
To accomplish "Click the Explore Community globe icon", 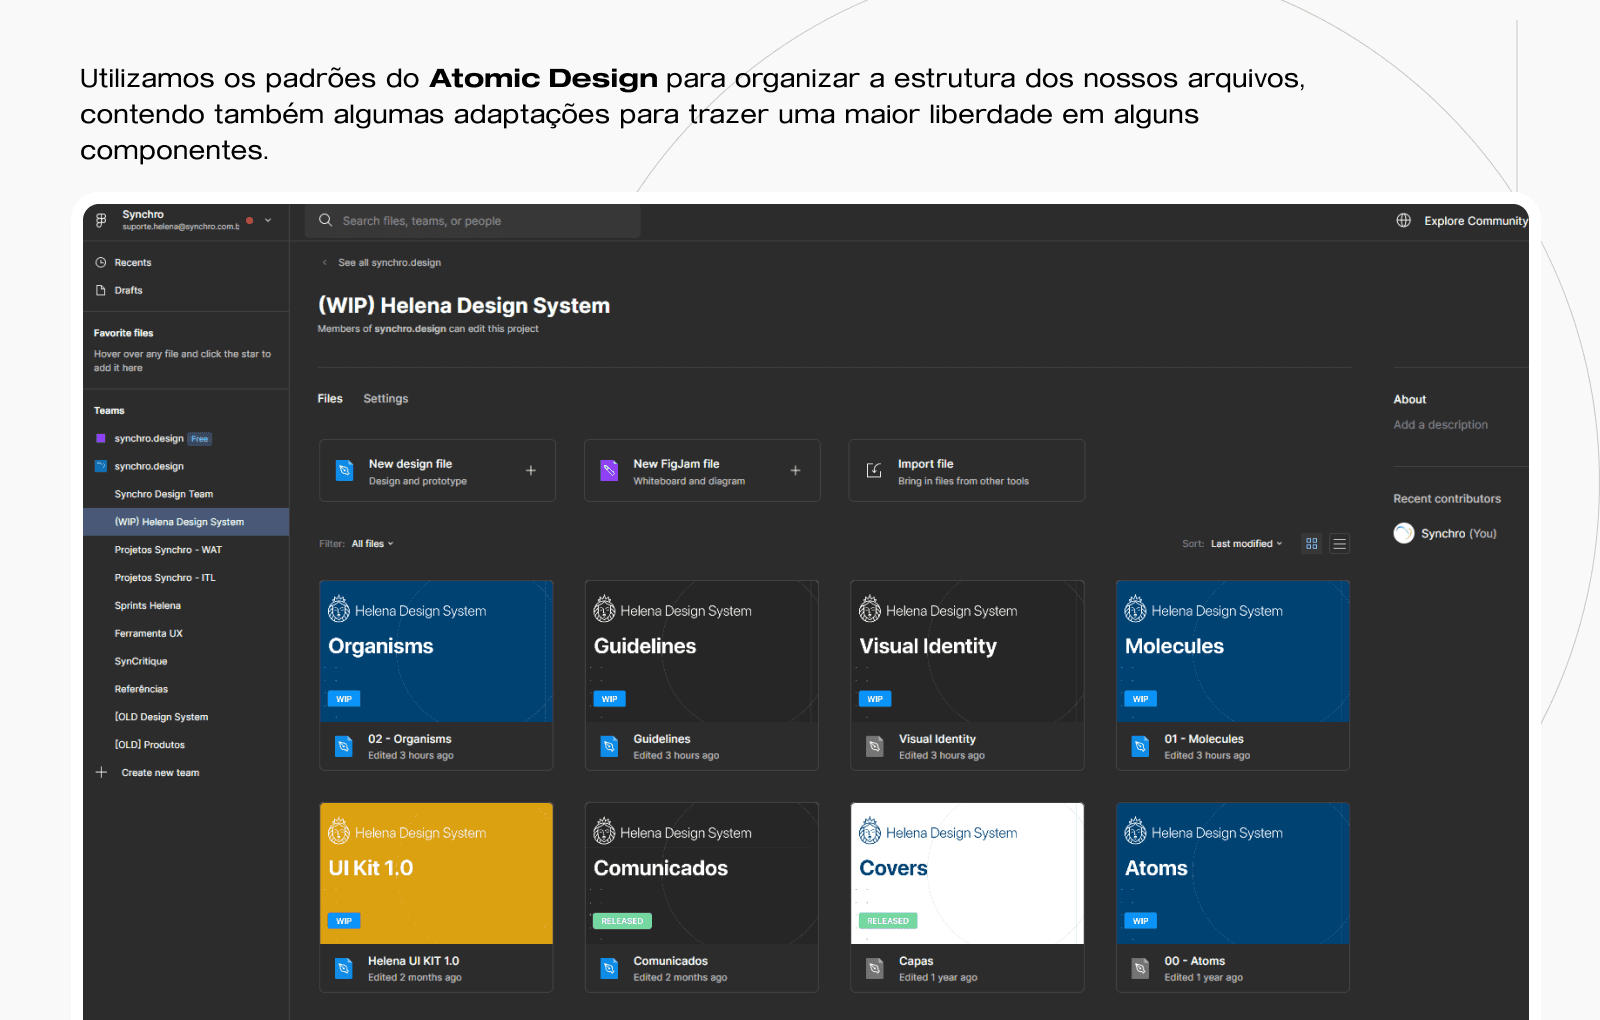I will tap(1404, 220).
